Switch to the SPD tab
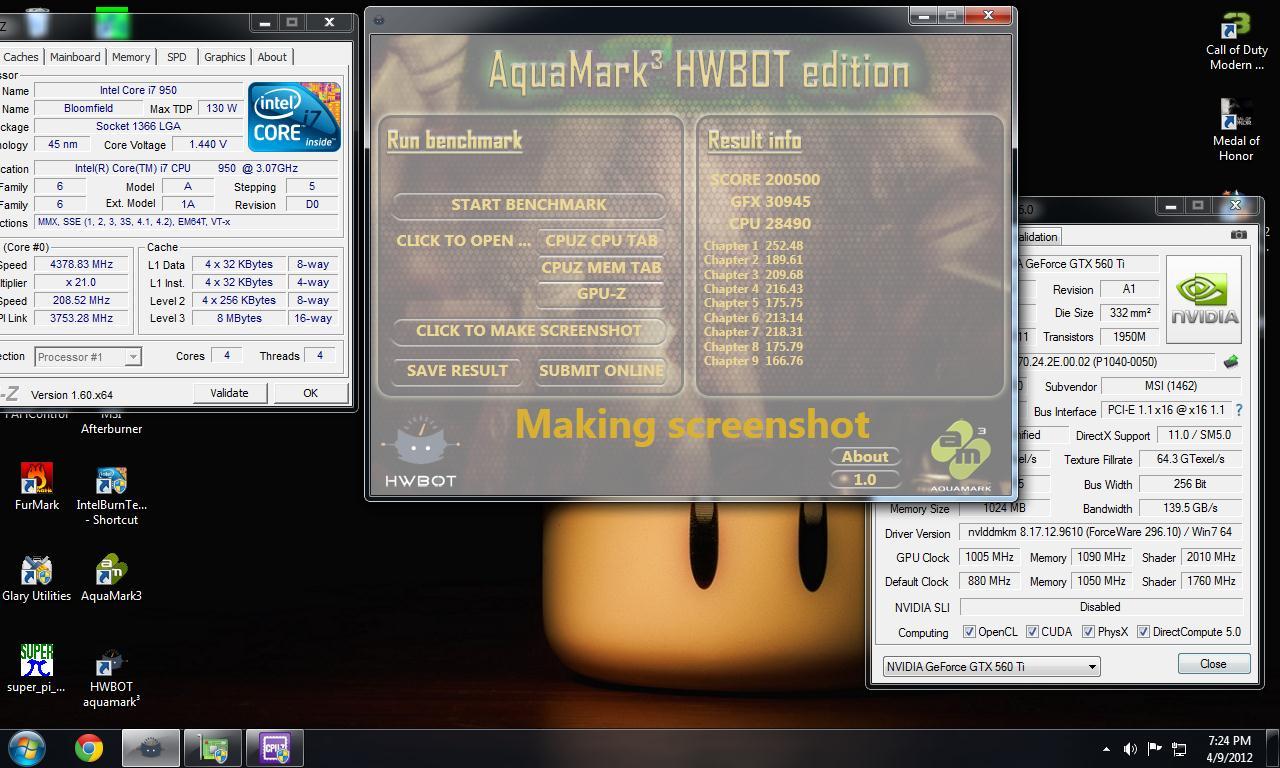1280x768 pixels. tap(177, 57)
